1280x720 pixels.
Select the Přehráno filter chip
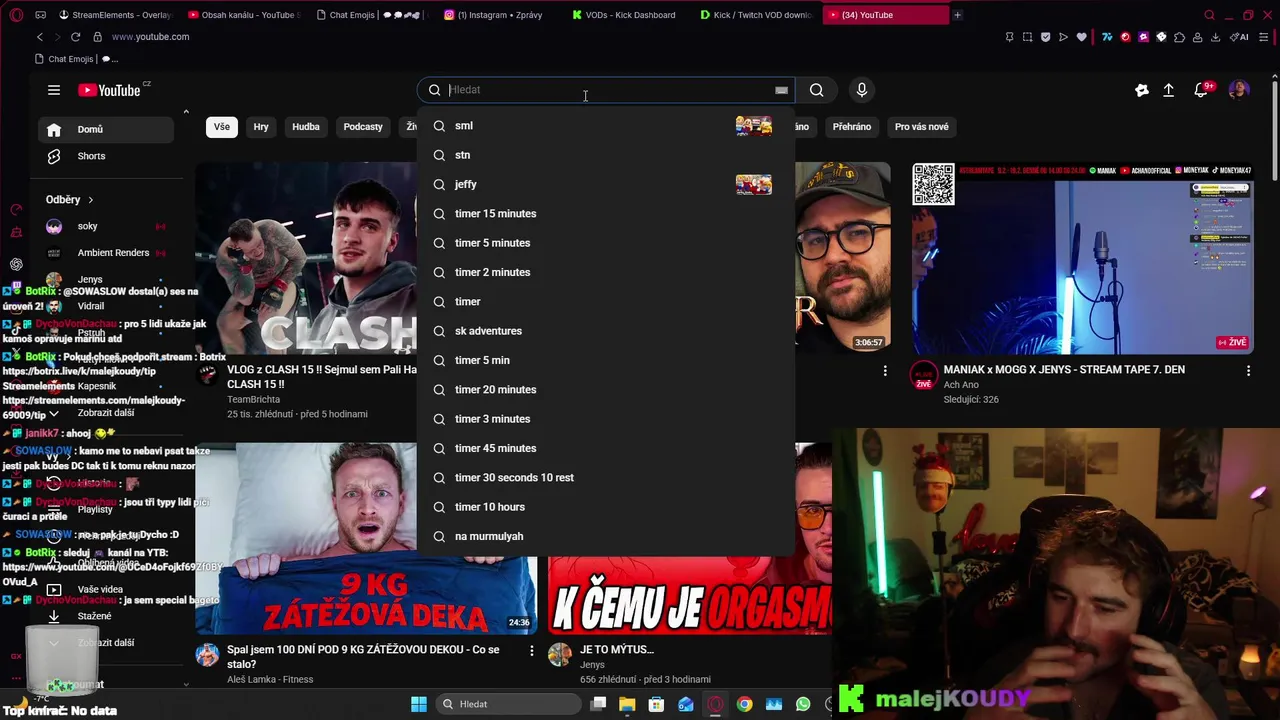click(852, 127)
